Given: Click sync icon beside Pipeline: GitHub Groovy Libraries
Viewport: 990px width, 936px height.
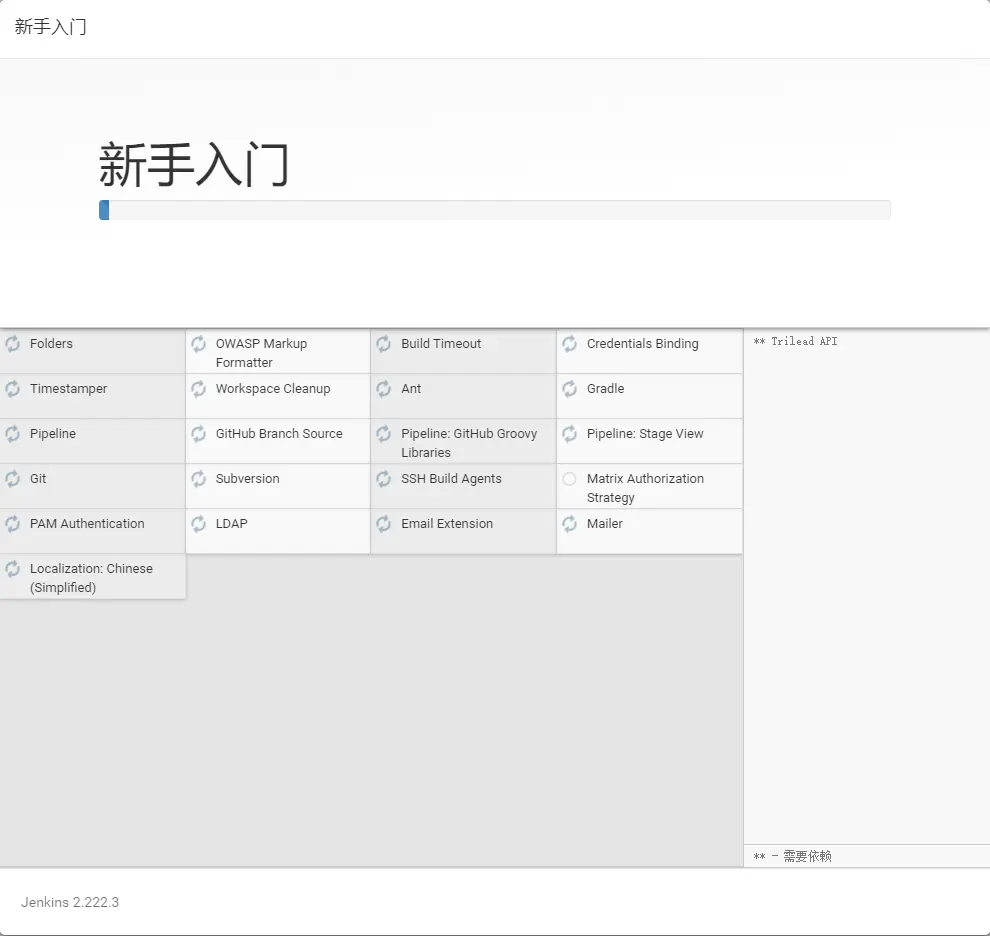Looking at the screenshot, I should point(383,433).
